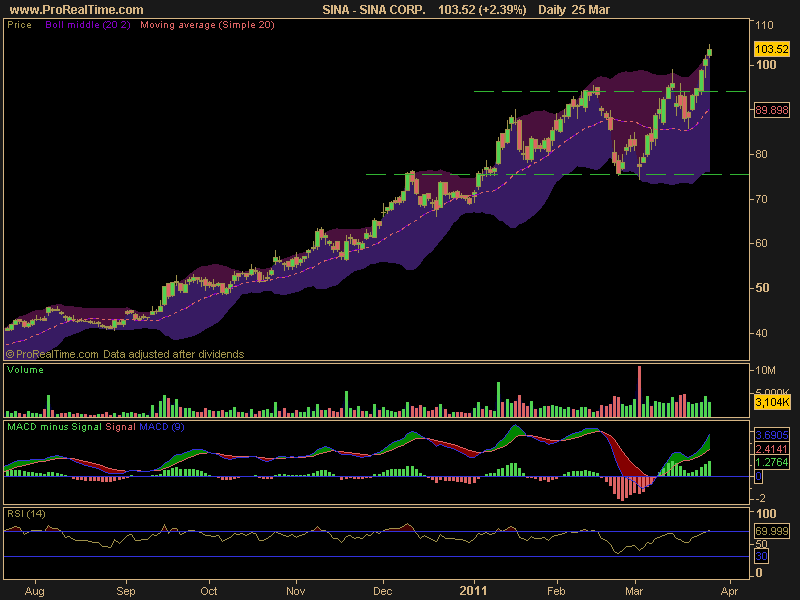
Task: Select the blue MACD (9) legend label
Action: tap(162, 427)
